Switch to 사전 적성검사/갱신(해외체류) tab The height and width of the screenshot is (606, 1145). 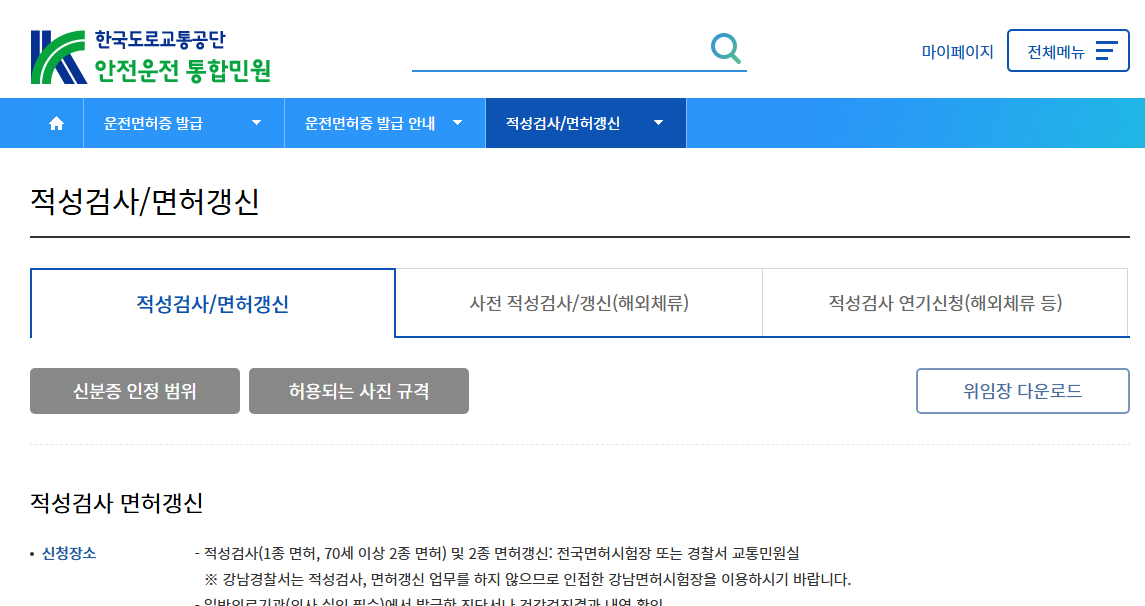point(579,303)
